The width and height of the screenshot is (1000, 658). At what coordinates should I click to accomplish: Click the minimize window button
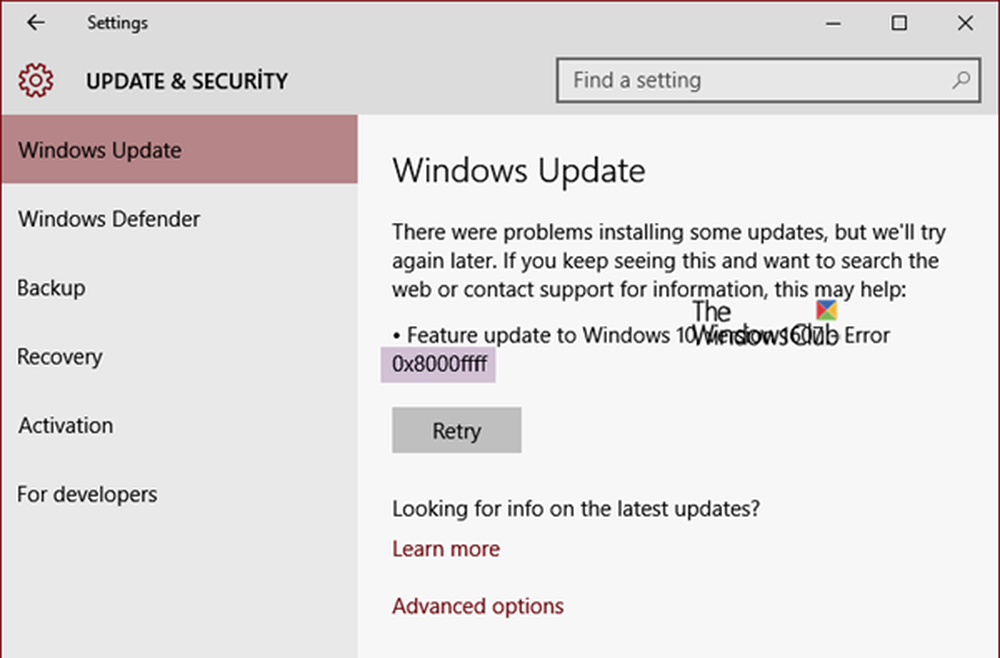click(834, 22)
